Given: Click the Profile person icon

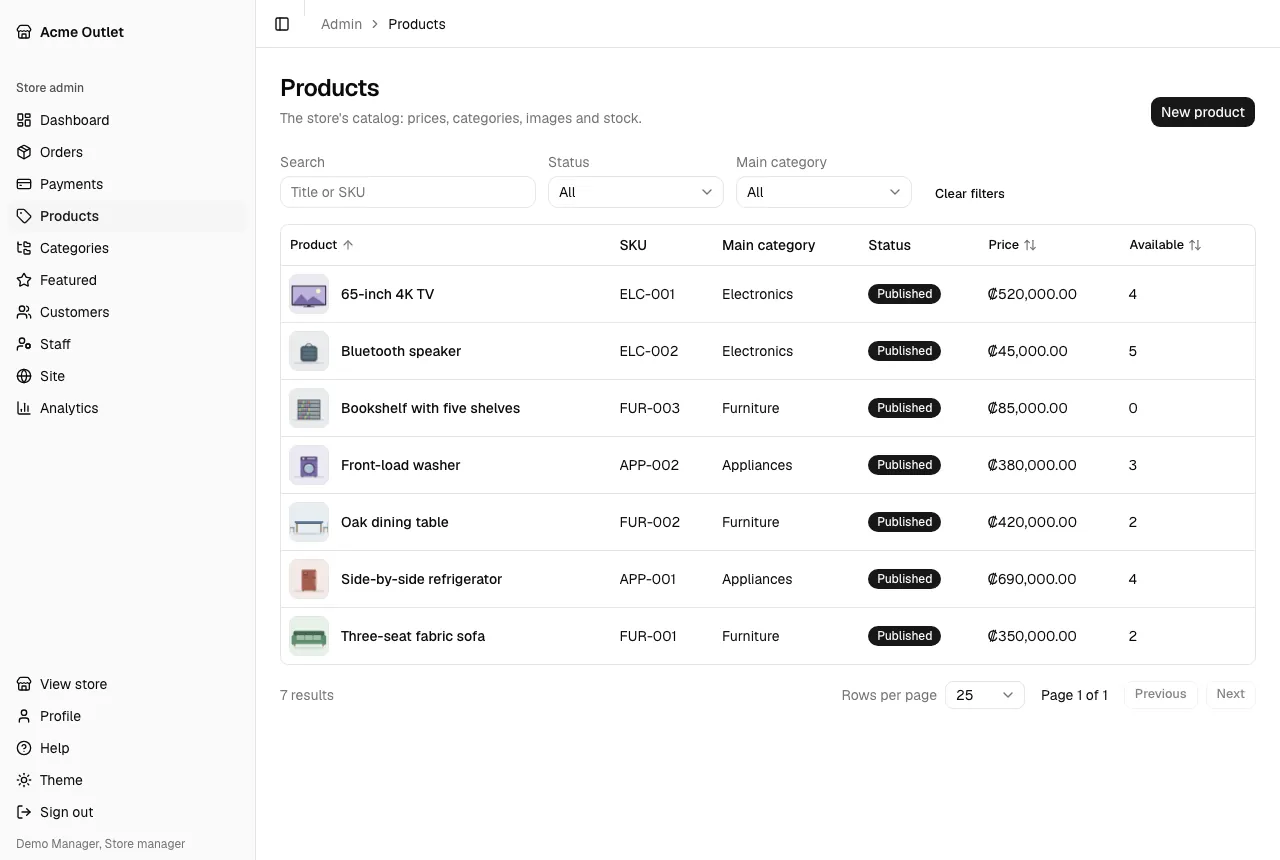Looking at the screenshot, I should pyautogui.click(x=24, y=716).
